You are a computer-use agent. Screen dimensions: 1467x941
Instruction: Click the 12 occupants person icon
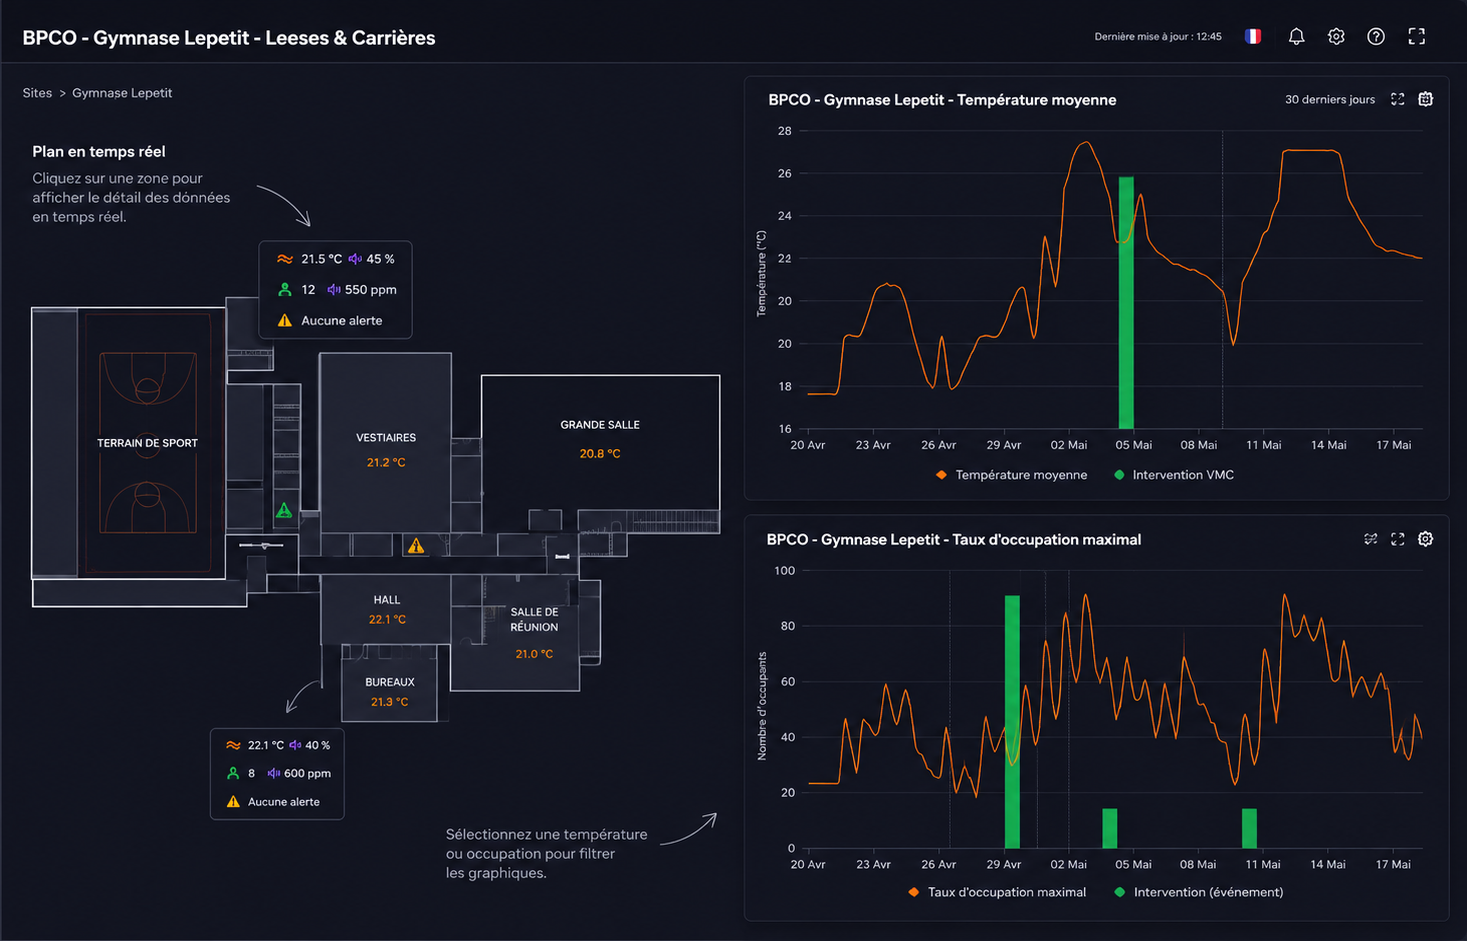(x=285, y=290)
